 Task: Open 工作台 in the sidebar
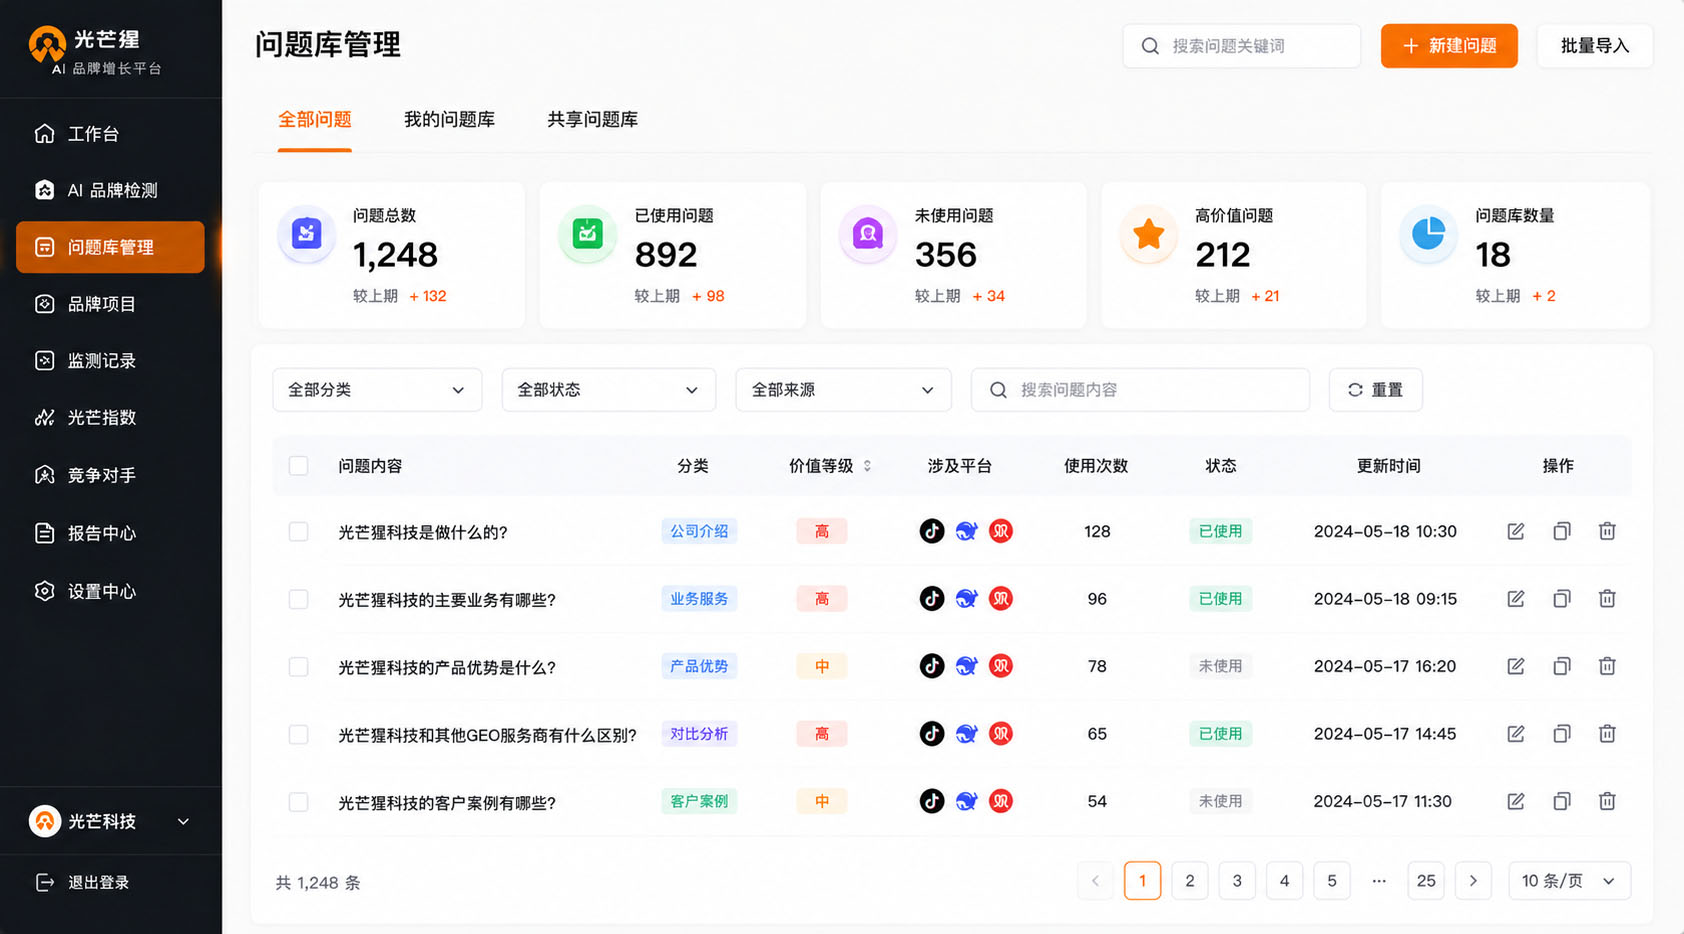point(110,133)
